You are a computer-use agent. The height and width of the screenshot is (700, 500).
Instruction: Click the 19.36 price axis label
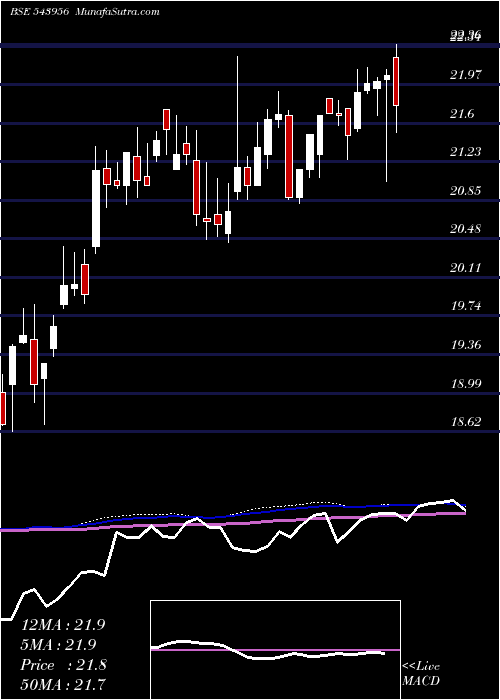(466, 345)
